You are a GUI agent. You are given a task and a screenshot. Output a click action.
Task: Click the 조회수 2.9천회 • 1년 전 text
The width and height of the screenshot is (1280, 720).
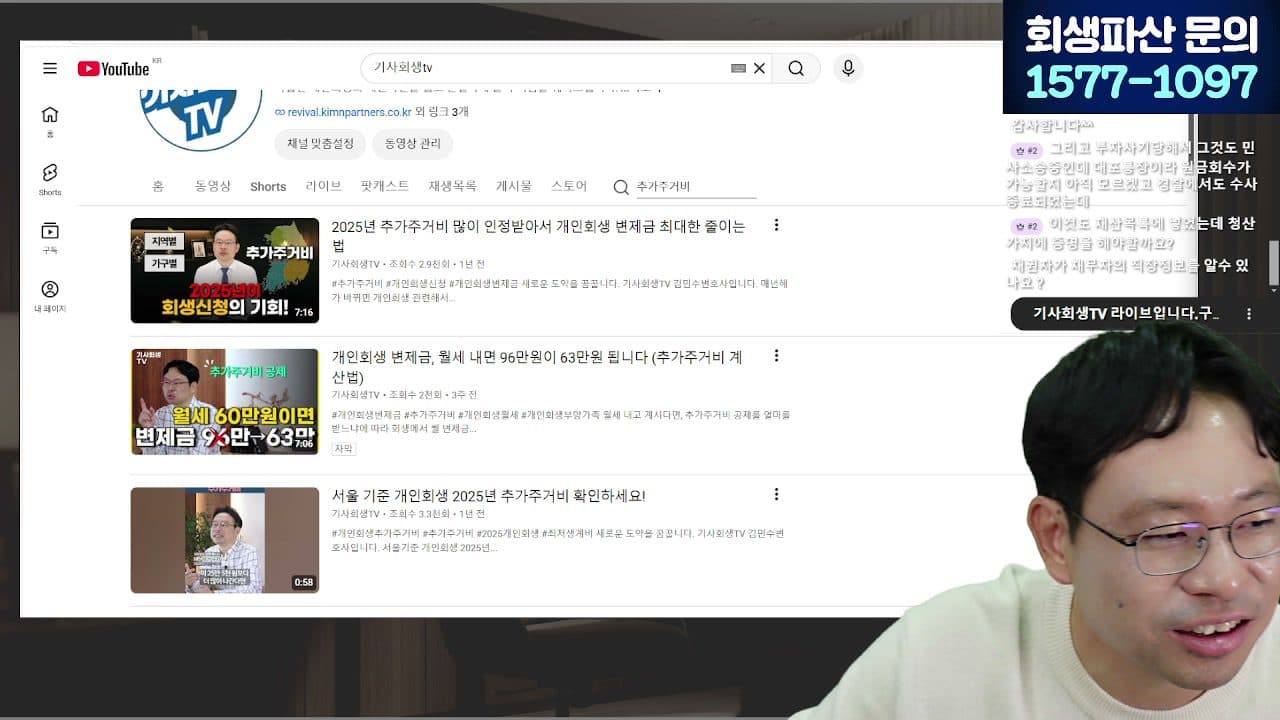[437, 264]
